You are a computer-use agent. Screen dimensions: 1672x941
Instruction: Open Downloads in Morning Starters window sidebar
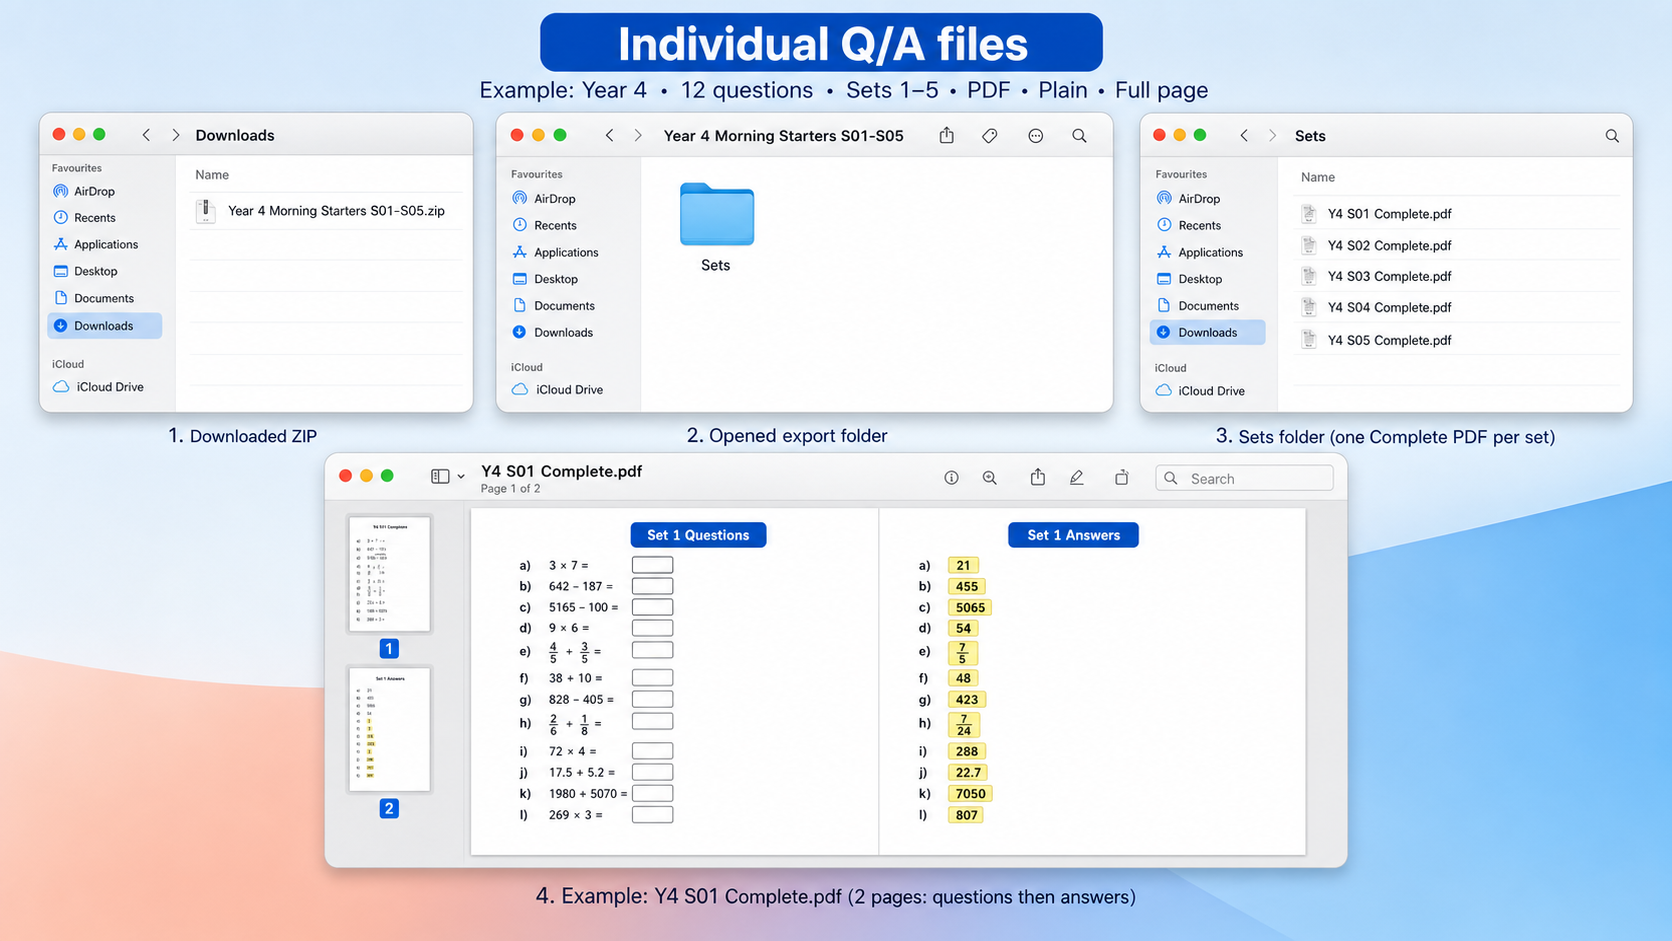552,333
